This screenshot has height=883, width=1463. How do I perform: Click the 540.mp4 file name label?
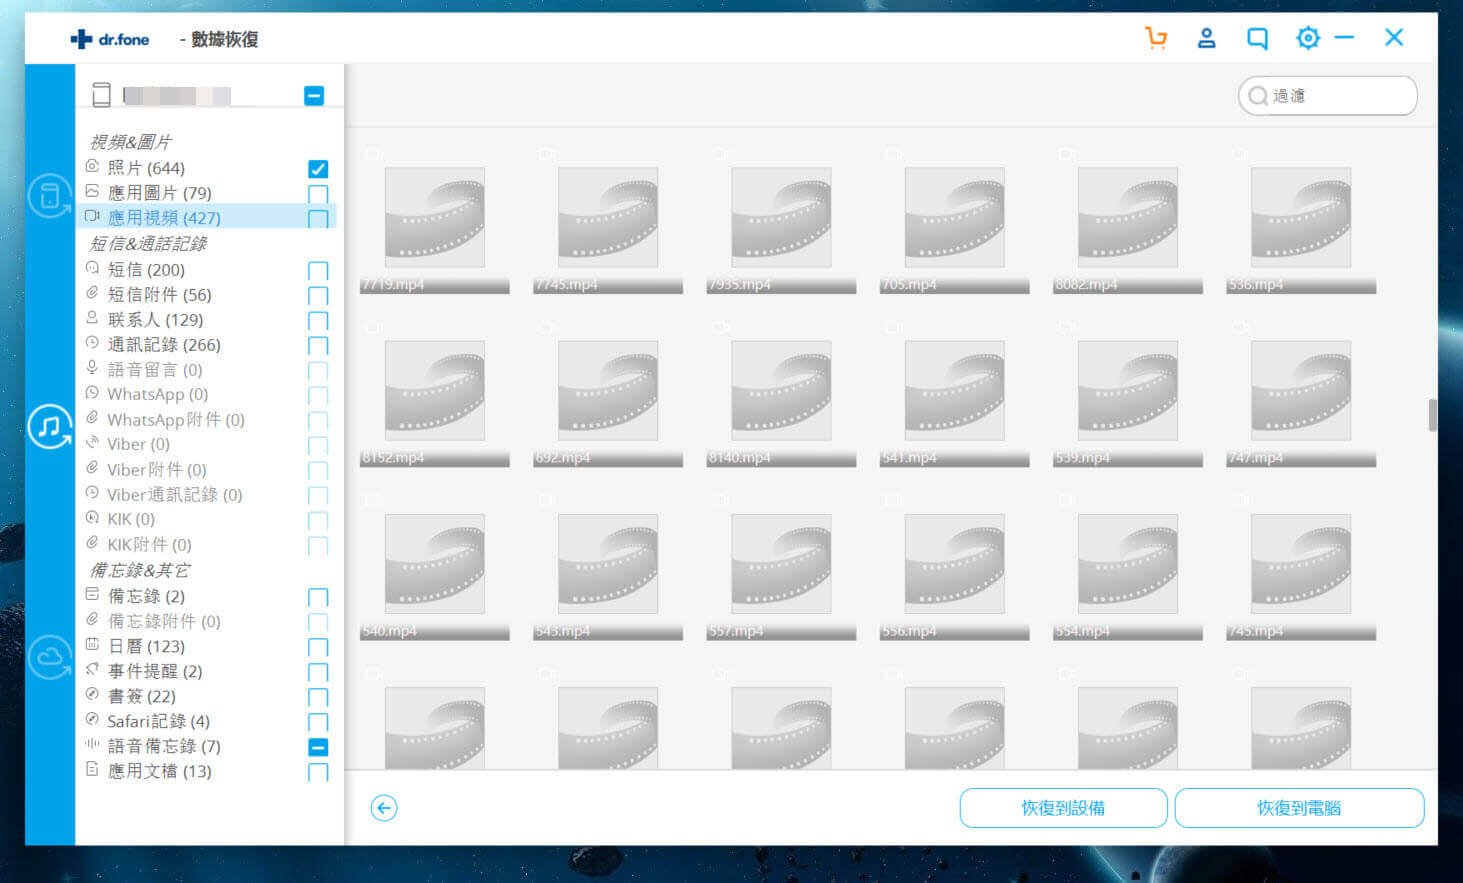(x=390, y=632)
